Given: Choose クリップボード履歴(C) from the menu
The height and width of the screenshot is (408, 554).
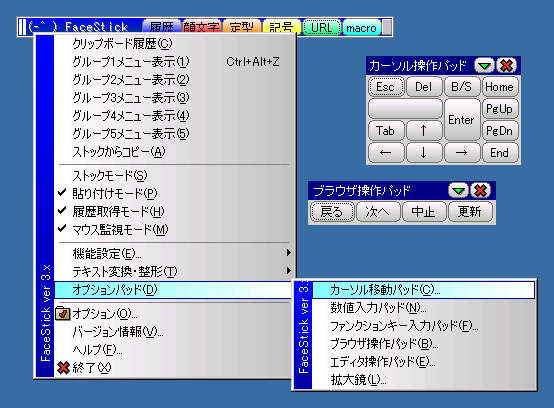Looking at the screenshot, I should [175, 44].
